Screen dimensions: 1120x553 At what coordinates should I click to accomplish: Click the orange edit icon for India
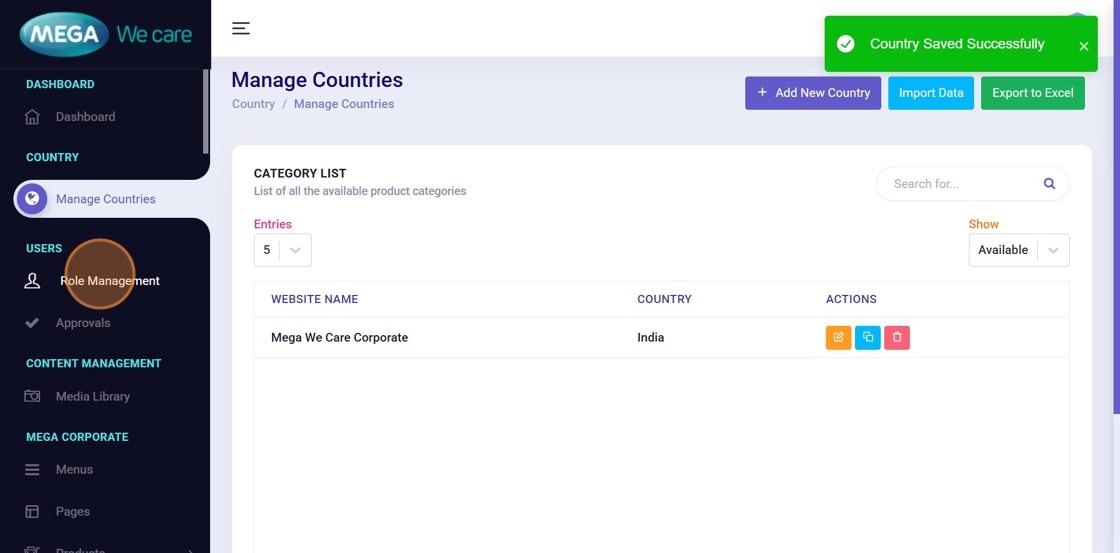click(838, 338)
